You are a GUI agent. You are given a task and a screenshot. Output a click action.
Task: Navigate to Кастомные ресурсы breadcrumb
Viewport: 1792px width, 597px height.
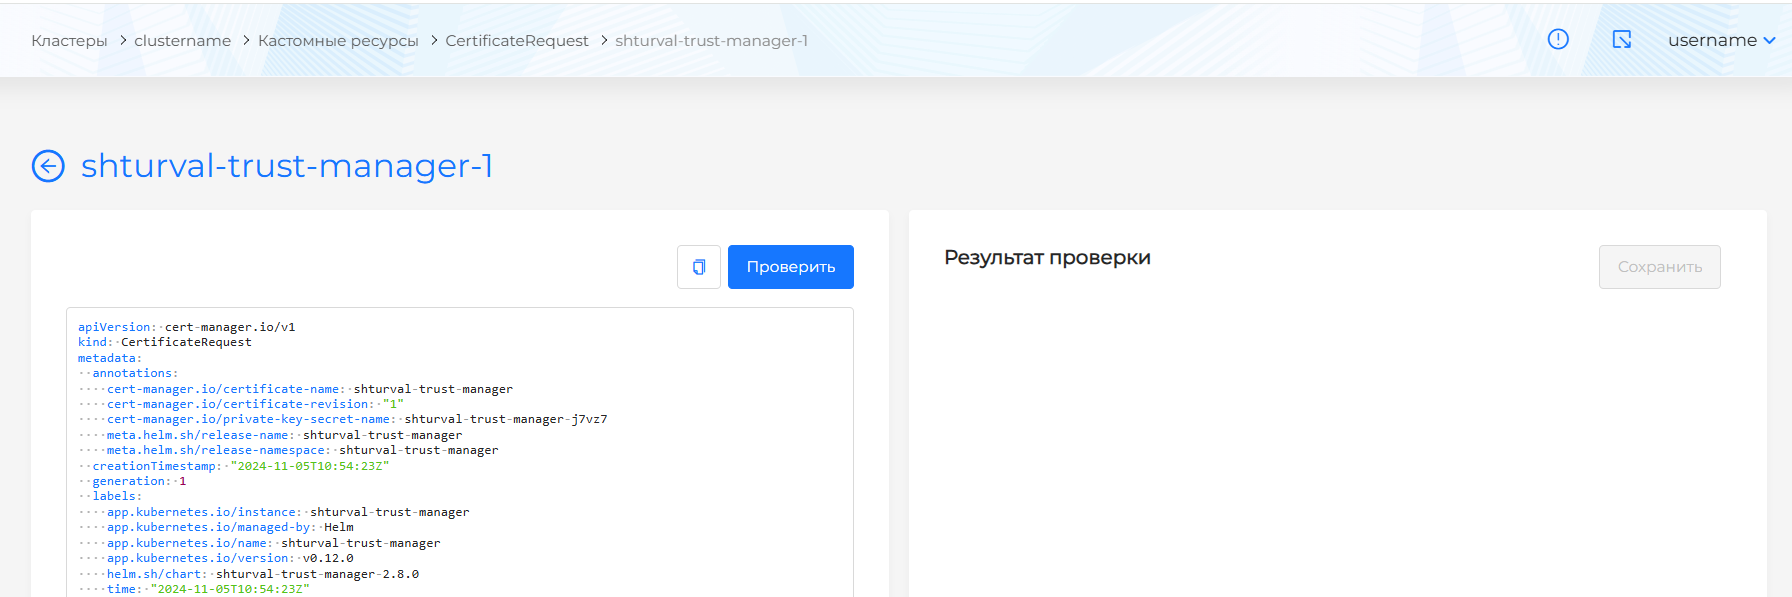click(x=338, y=41)
